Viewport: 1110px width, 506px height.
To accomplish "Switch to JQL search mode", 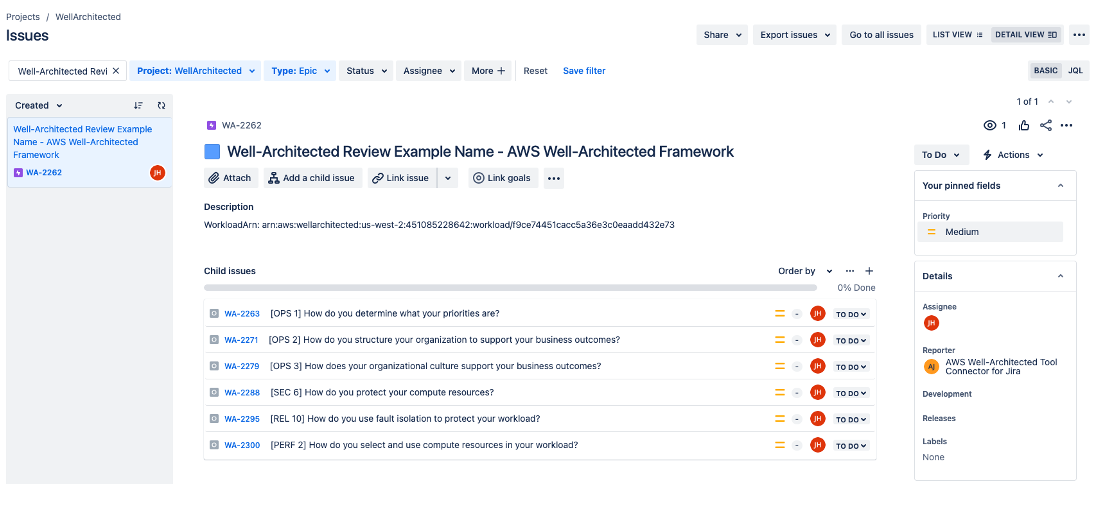I will (1075, 71).
